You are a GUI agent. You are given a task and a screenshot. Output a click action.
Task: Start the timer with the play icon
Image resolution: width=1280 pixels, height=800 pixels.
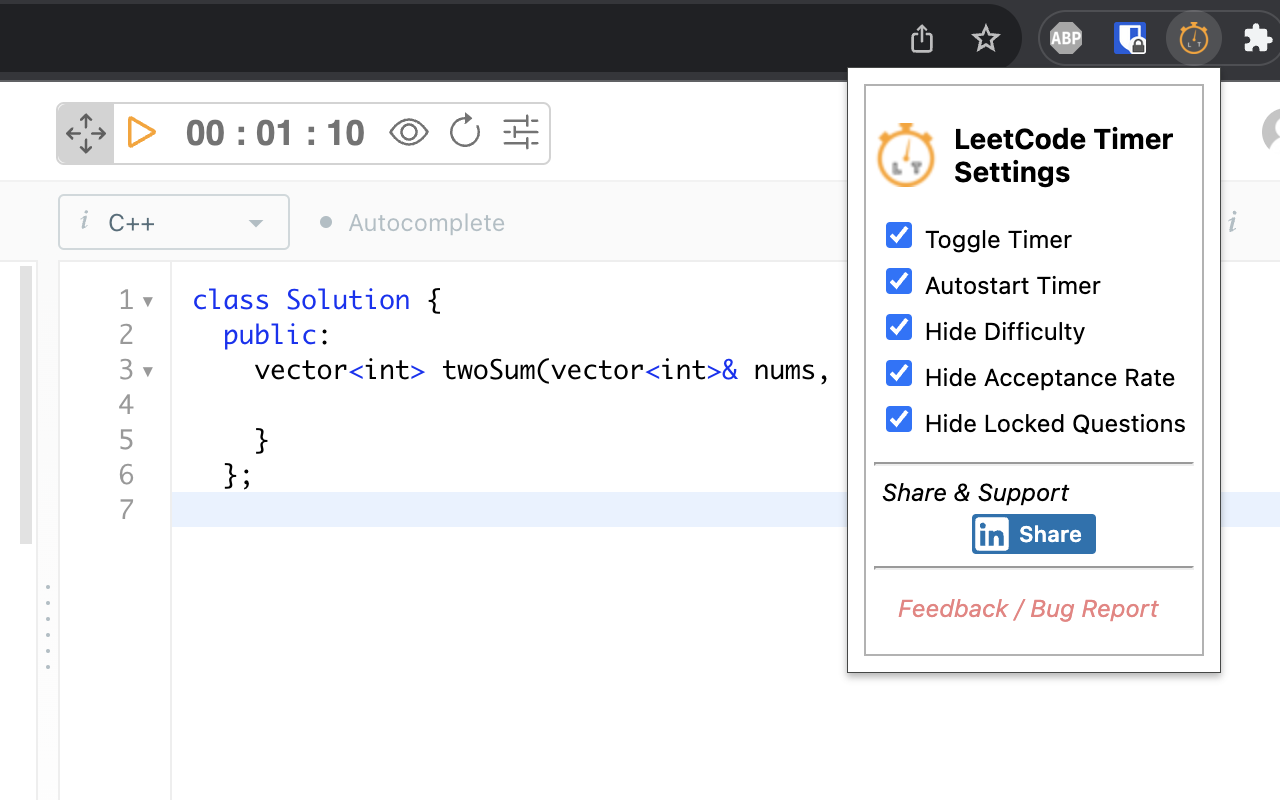pos(142,132)
